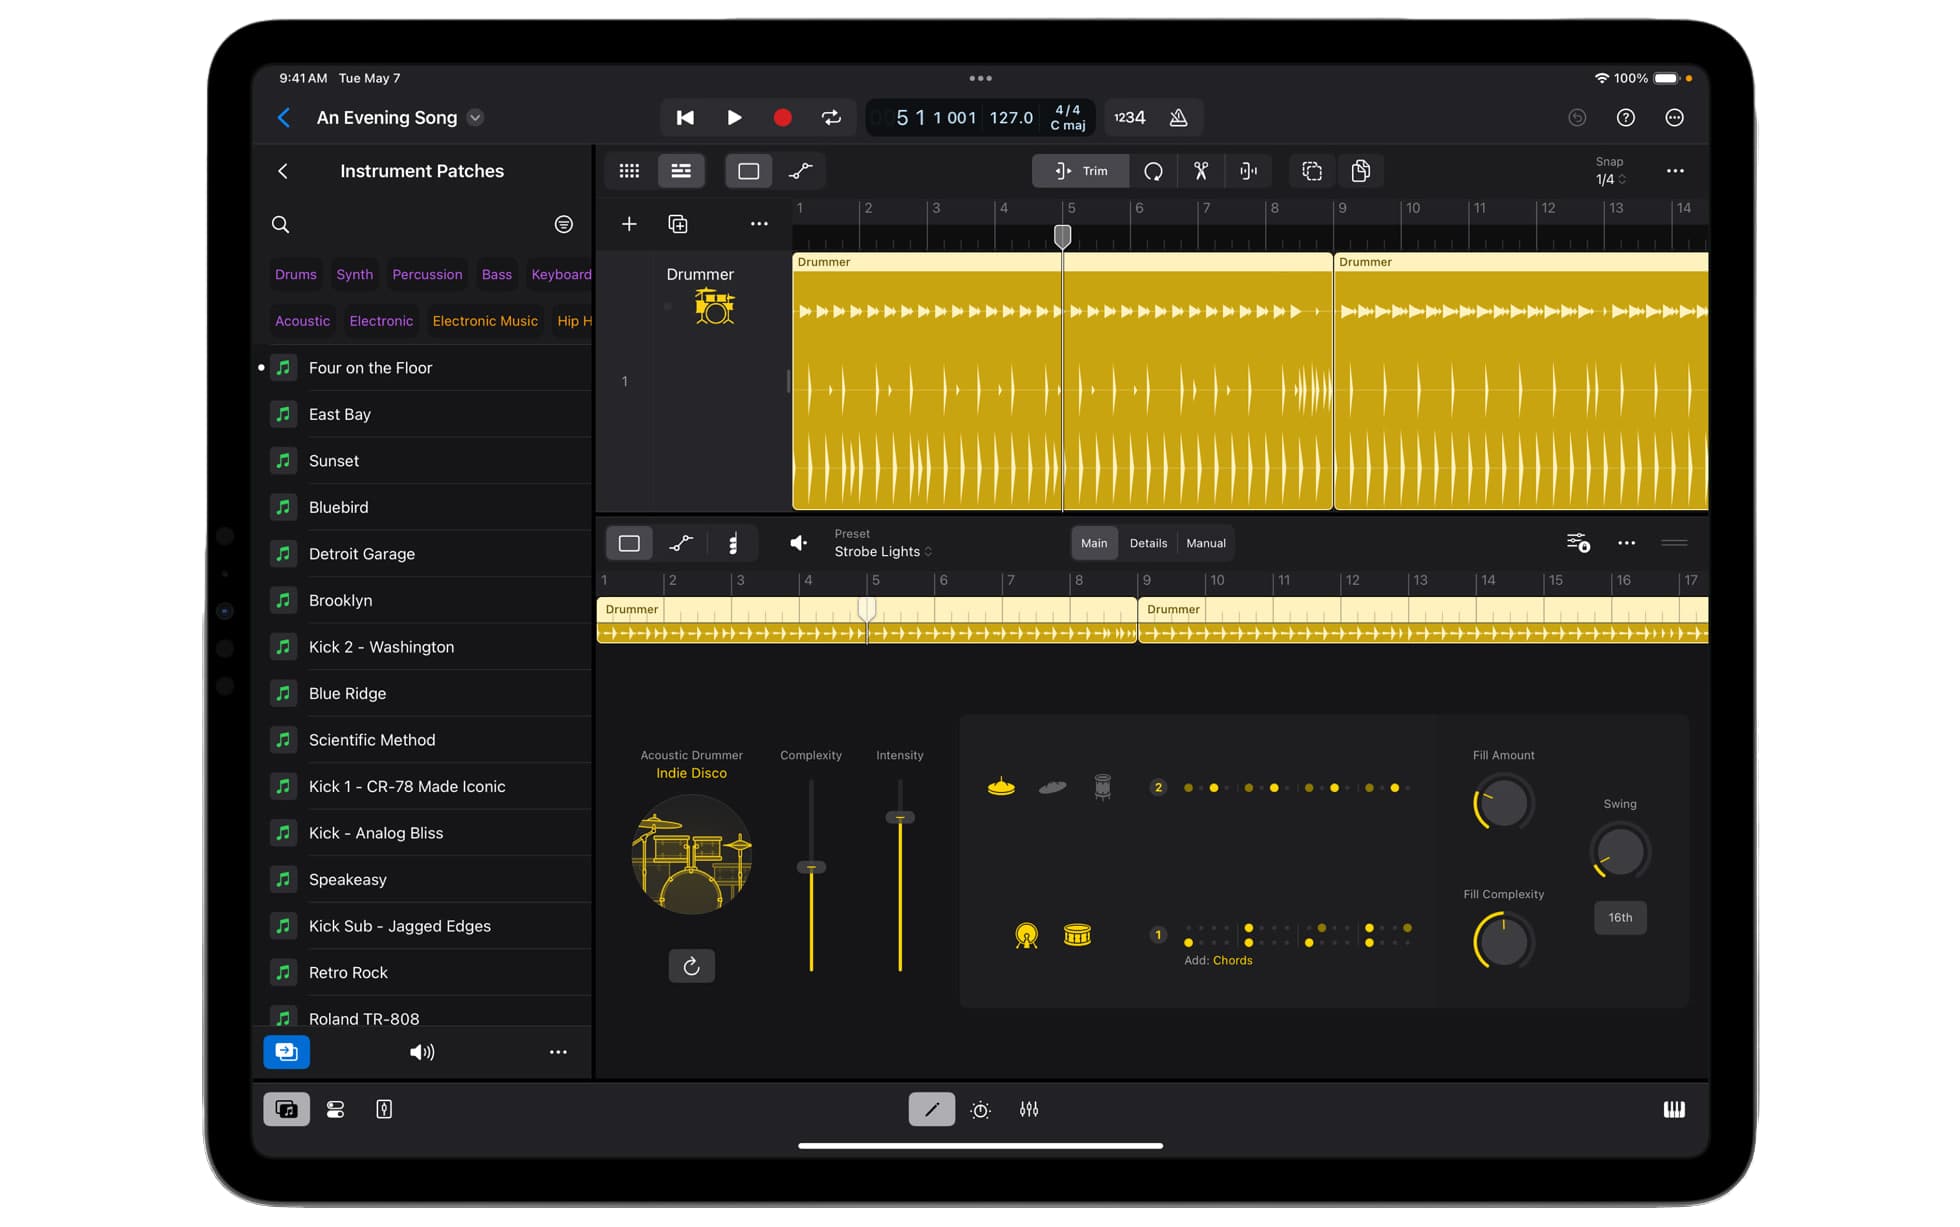
Task: Click the drum kit thumbnail
Action: coord(691,855)
